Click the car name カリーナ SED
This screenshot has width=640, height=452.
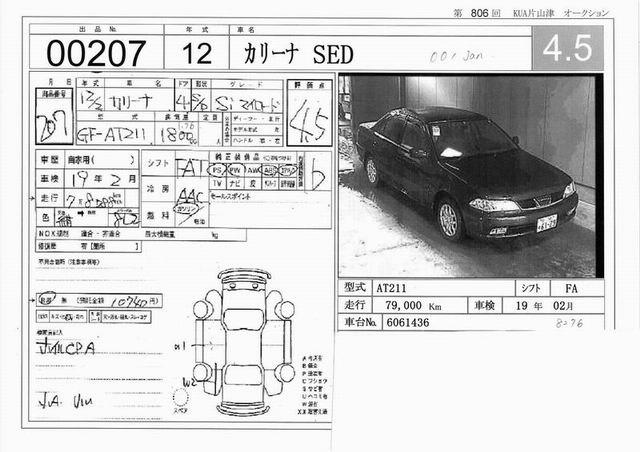point(298,54)
